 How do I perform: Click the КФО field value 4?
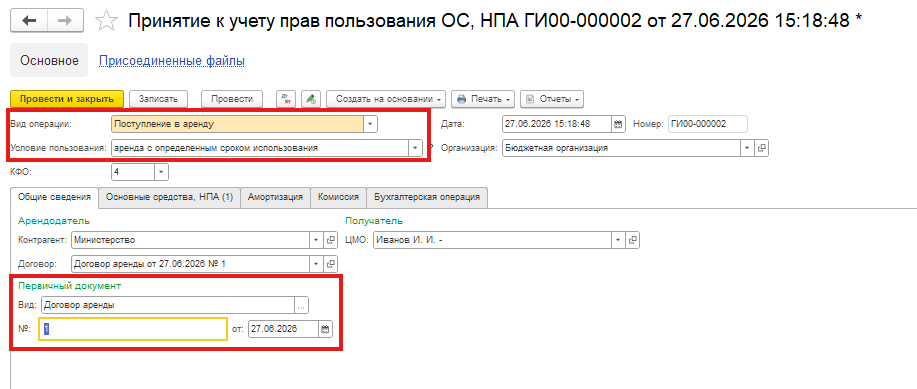(133, 173)
